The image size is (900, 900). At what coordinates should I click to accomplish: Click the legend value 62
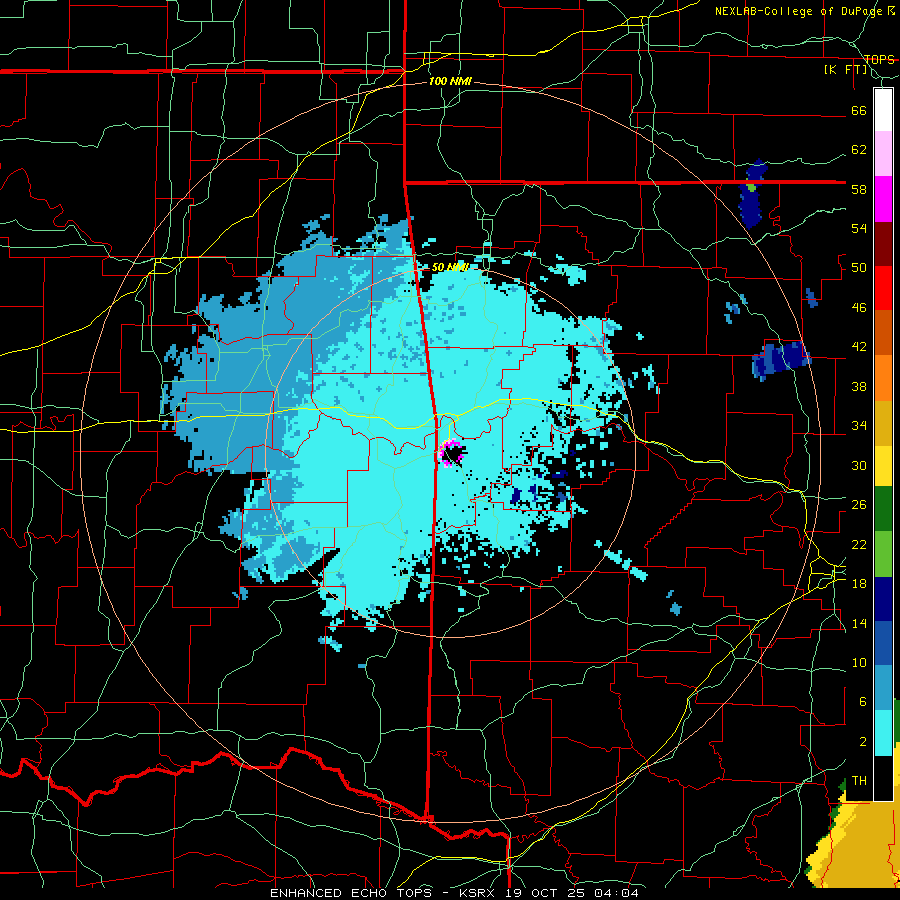[859, 150]
